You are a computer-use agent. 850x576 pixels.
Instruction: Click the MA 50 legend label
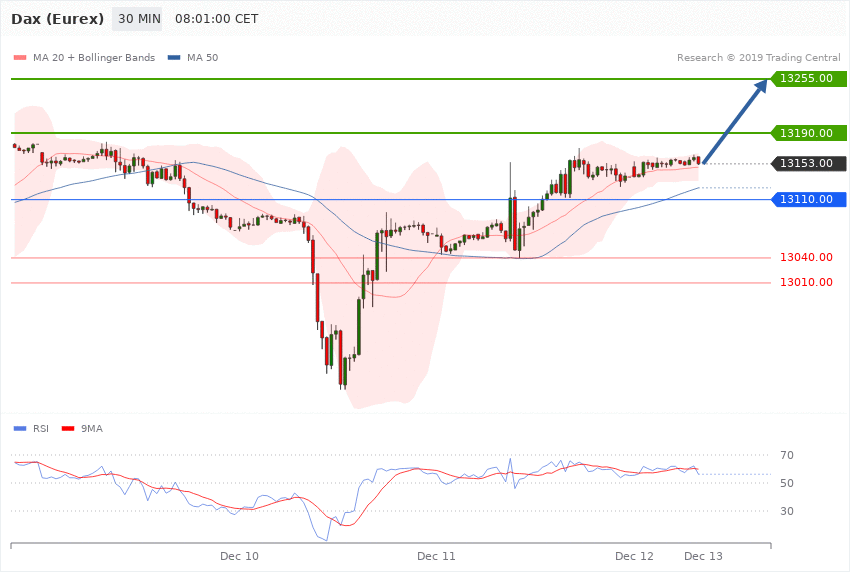point(203,57)
